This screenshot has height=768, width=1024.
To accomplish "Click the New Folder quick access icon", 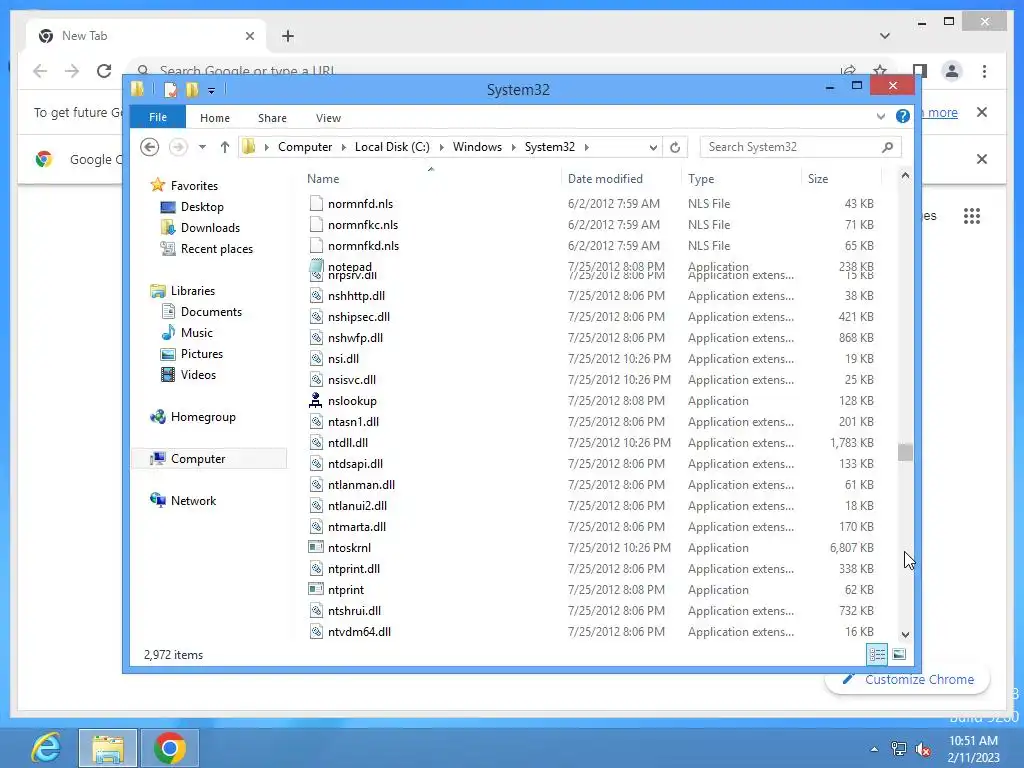I will click(x=192, y=89).
